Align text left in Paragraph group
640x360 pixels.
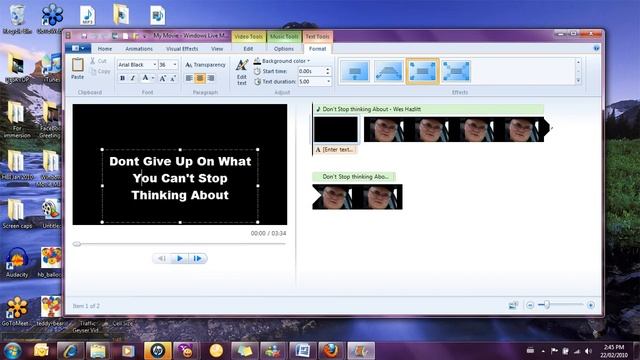coord(189,78)
